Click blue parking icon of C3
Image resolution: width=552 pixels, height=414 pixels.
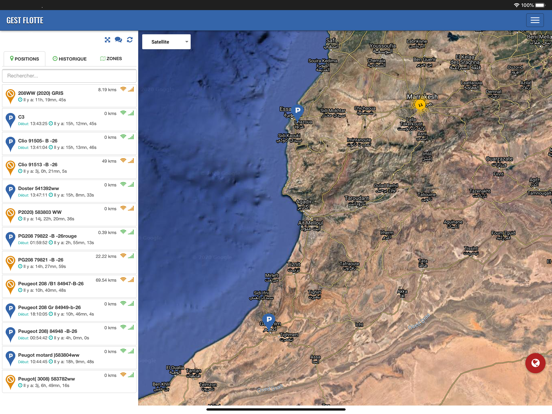(x=11, y=120)
